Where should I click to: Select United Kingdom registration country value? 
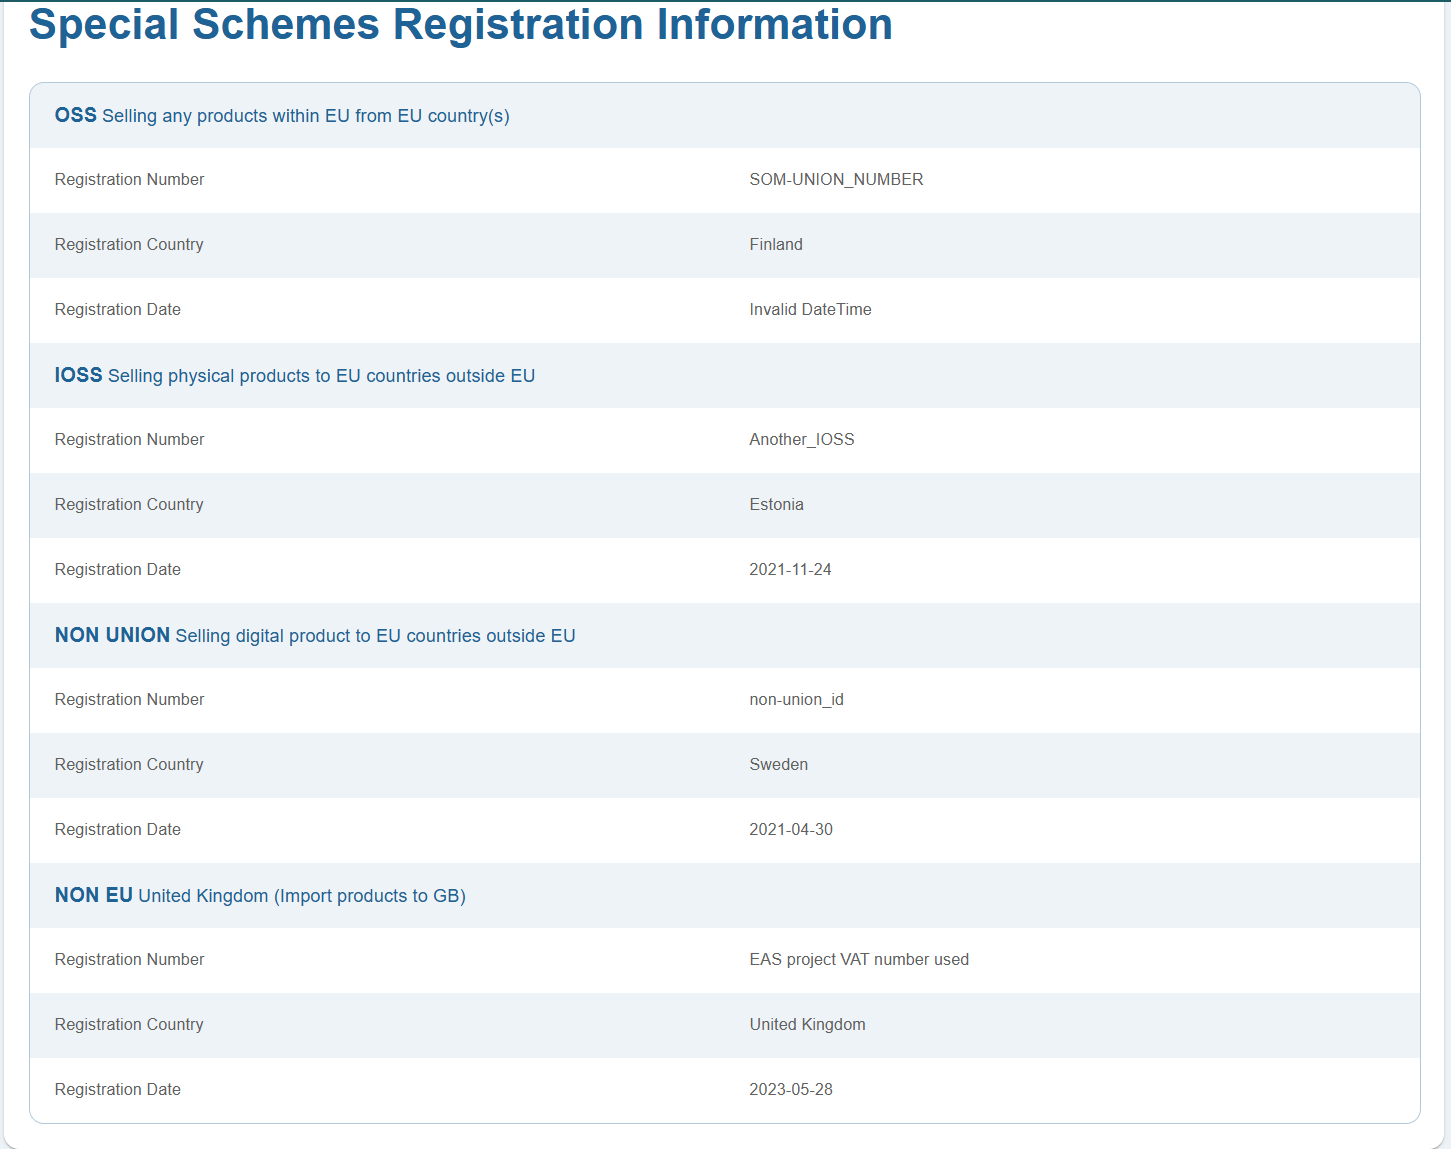tap(807, 1025)
